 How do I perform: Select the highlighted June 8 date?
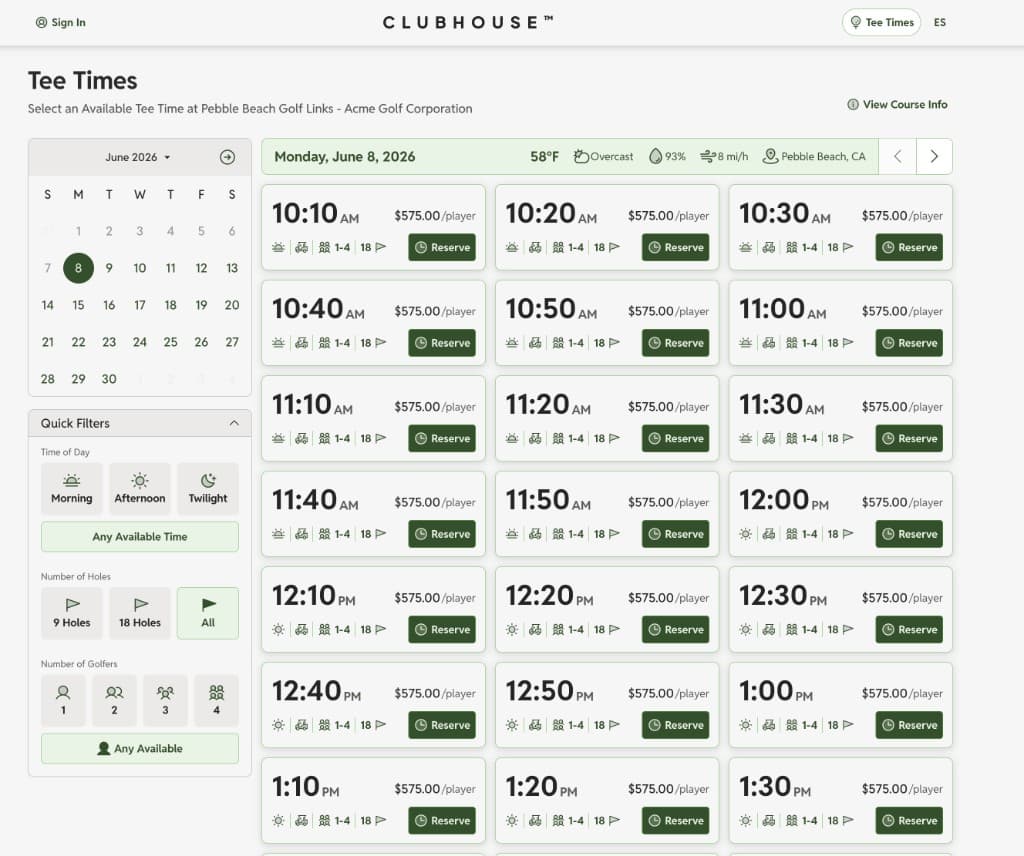(78, 268)
